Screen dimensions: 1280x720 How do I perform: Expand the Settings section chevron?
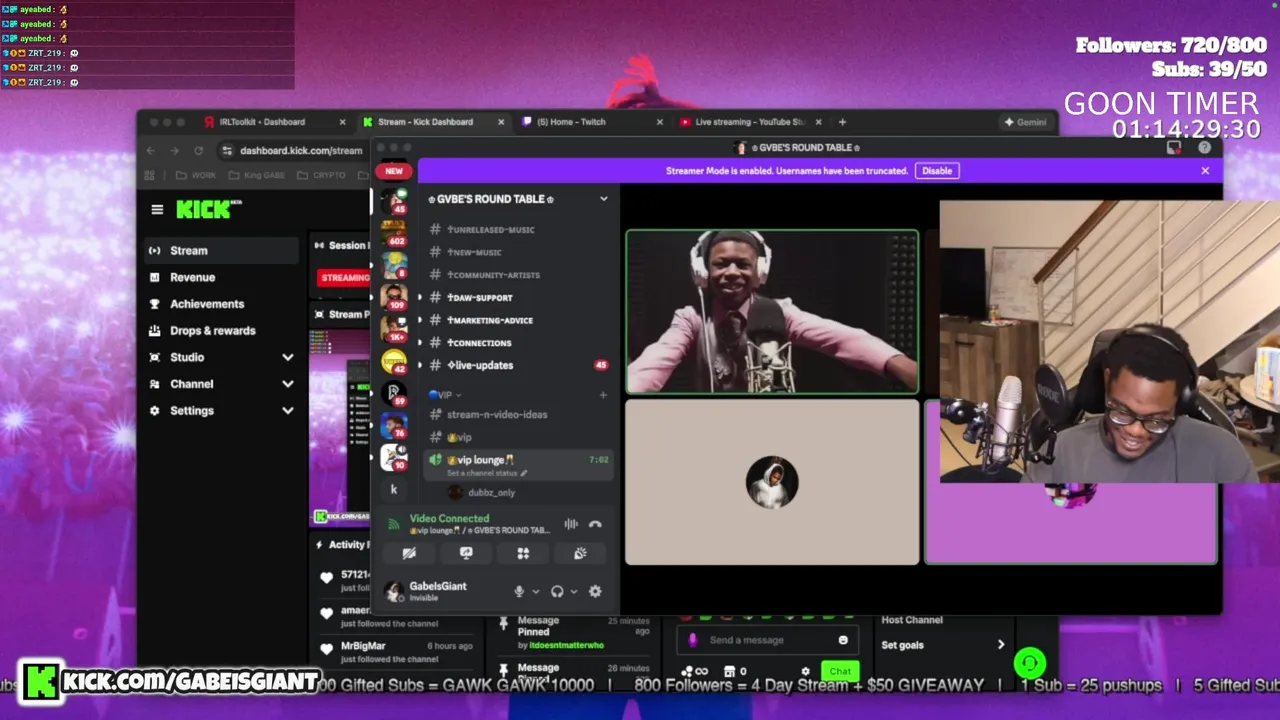click(288, 410)
